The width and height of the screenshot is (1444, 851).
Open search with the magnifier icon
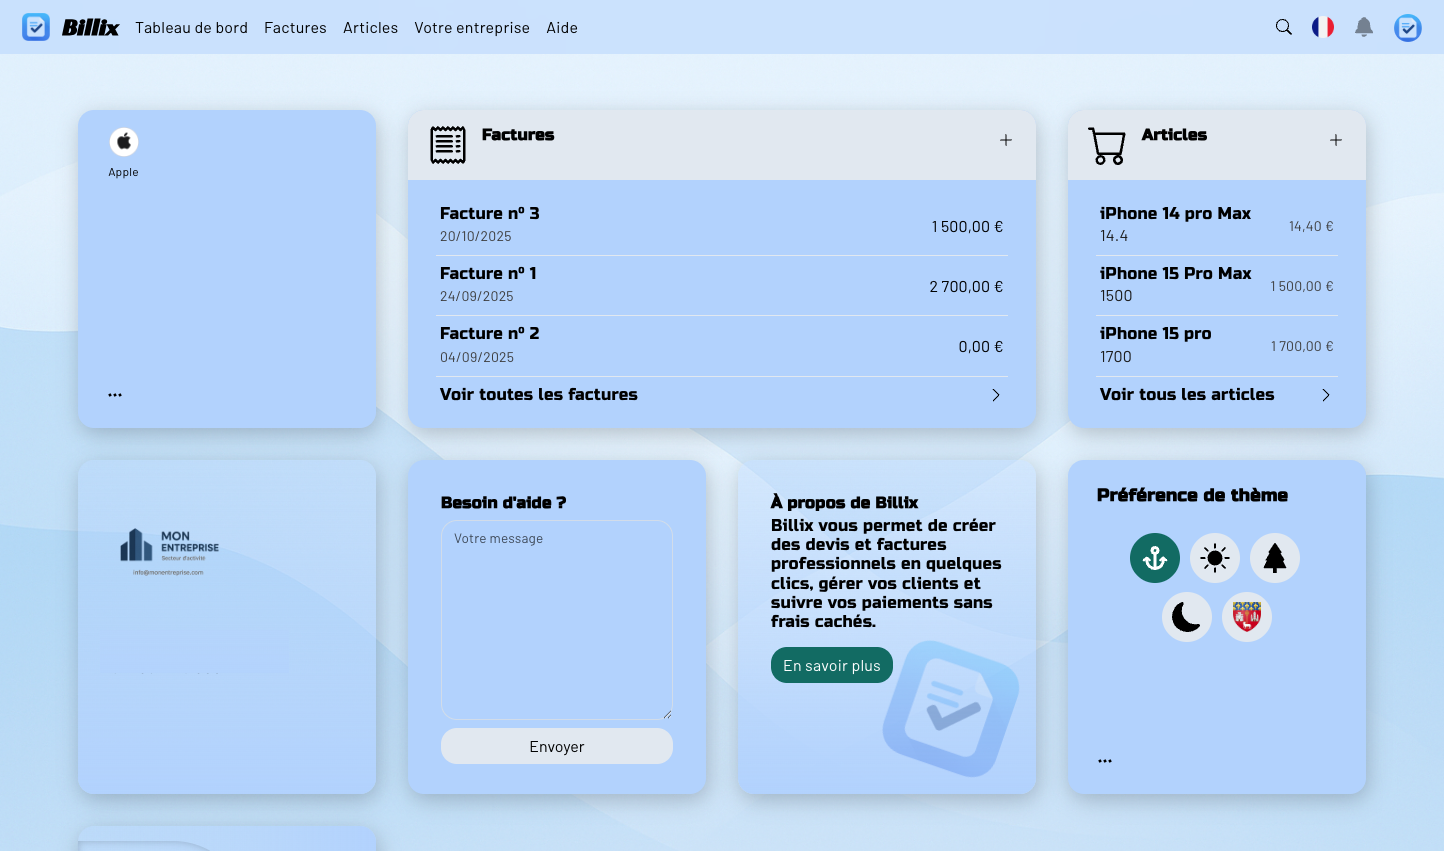pos(1284,27)
